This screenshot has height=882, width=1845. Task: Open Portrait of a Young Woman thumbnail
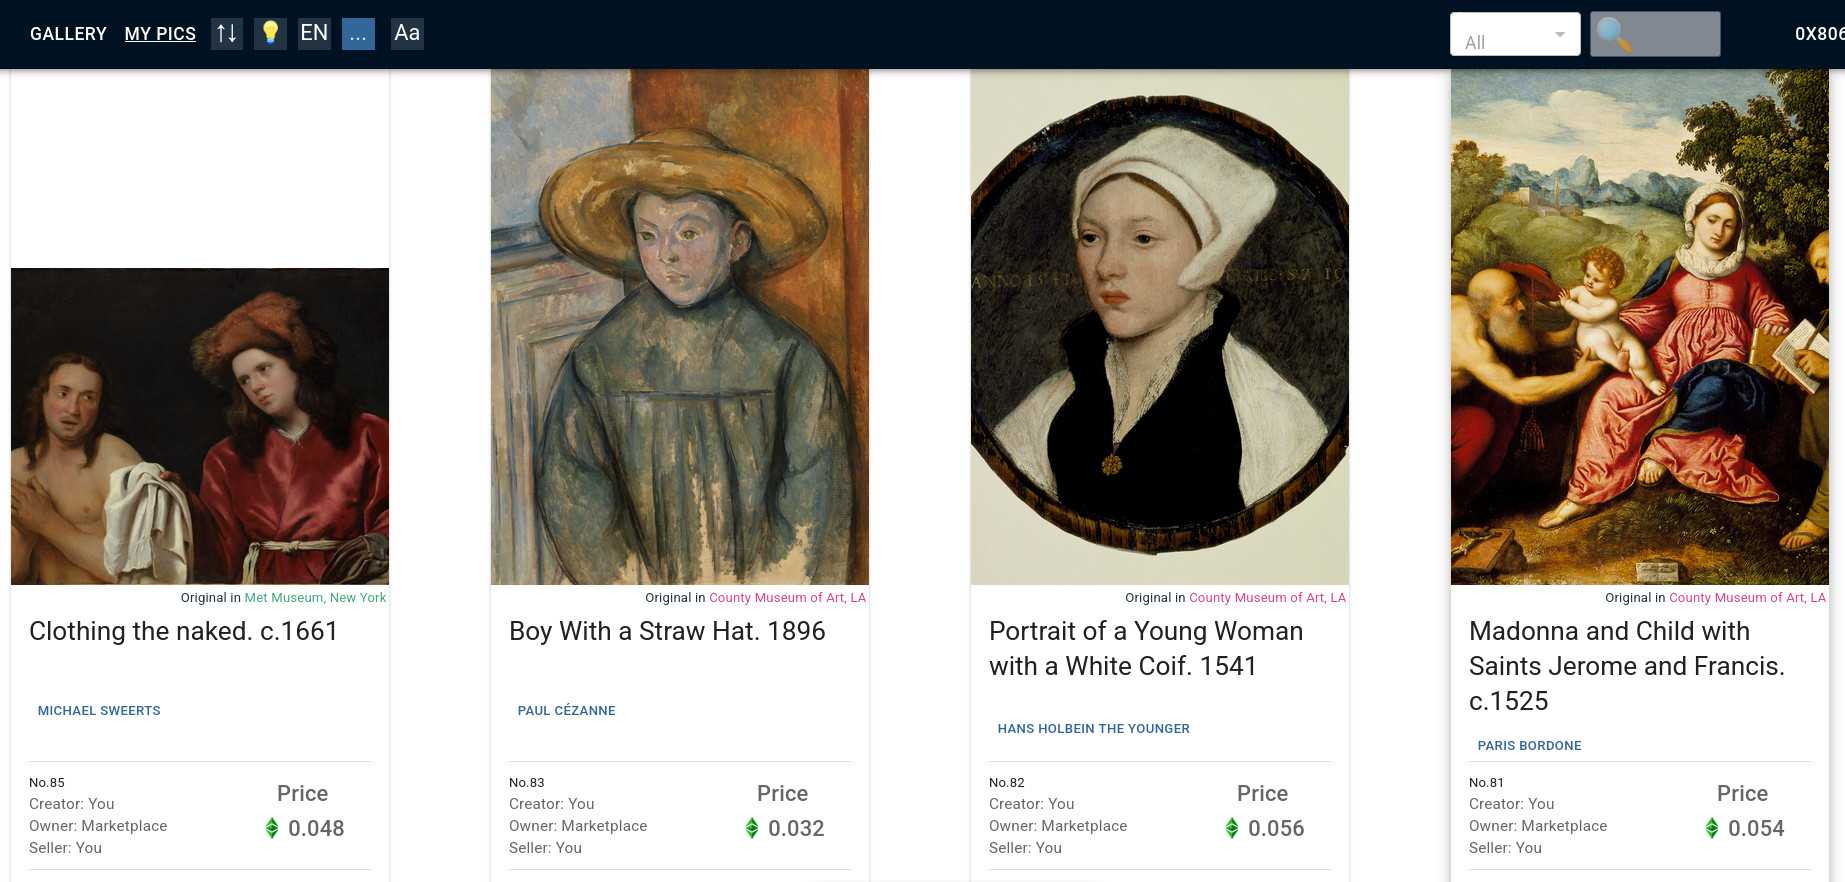tap(1160, 326)
